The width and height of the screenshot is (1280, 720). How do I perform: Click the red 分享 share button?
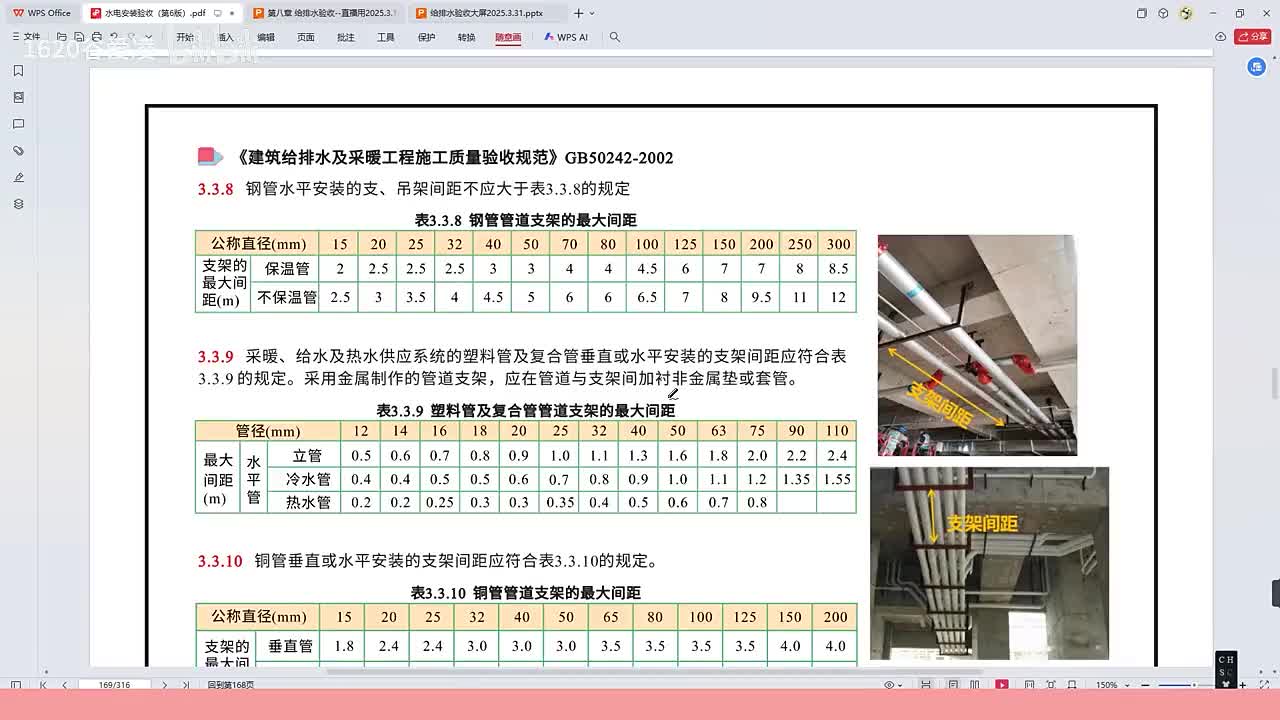point(1253,37)
